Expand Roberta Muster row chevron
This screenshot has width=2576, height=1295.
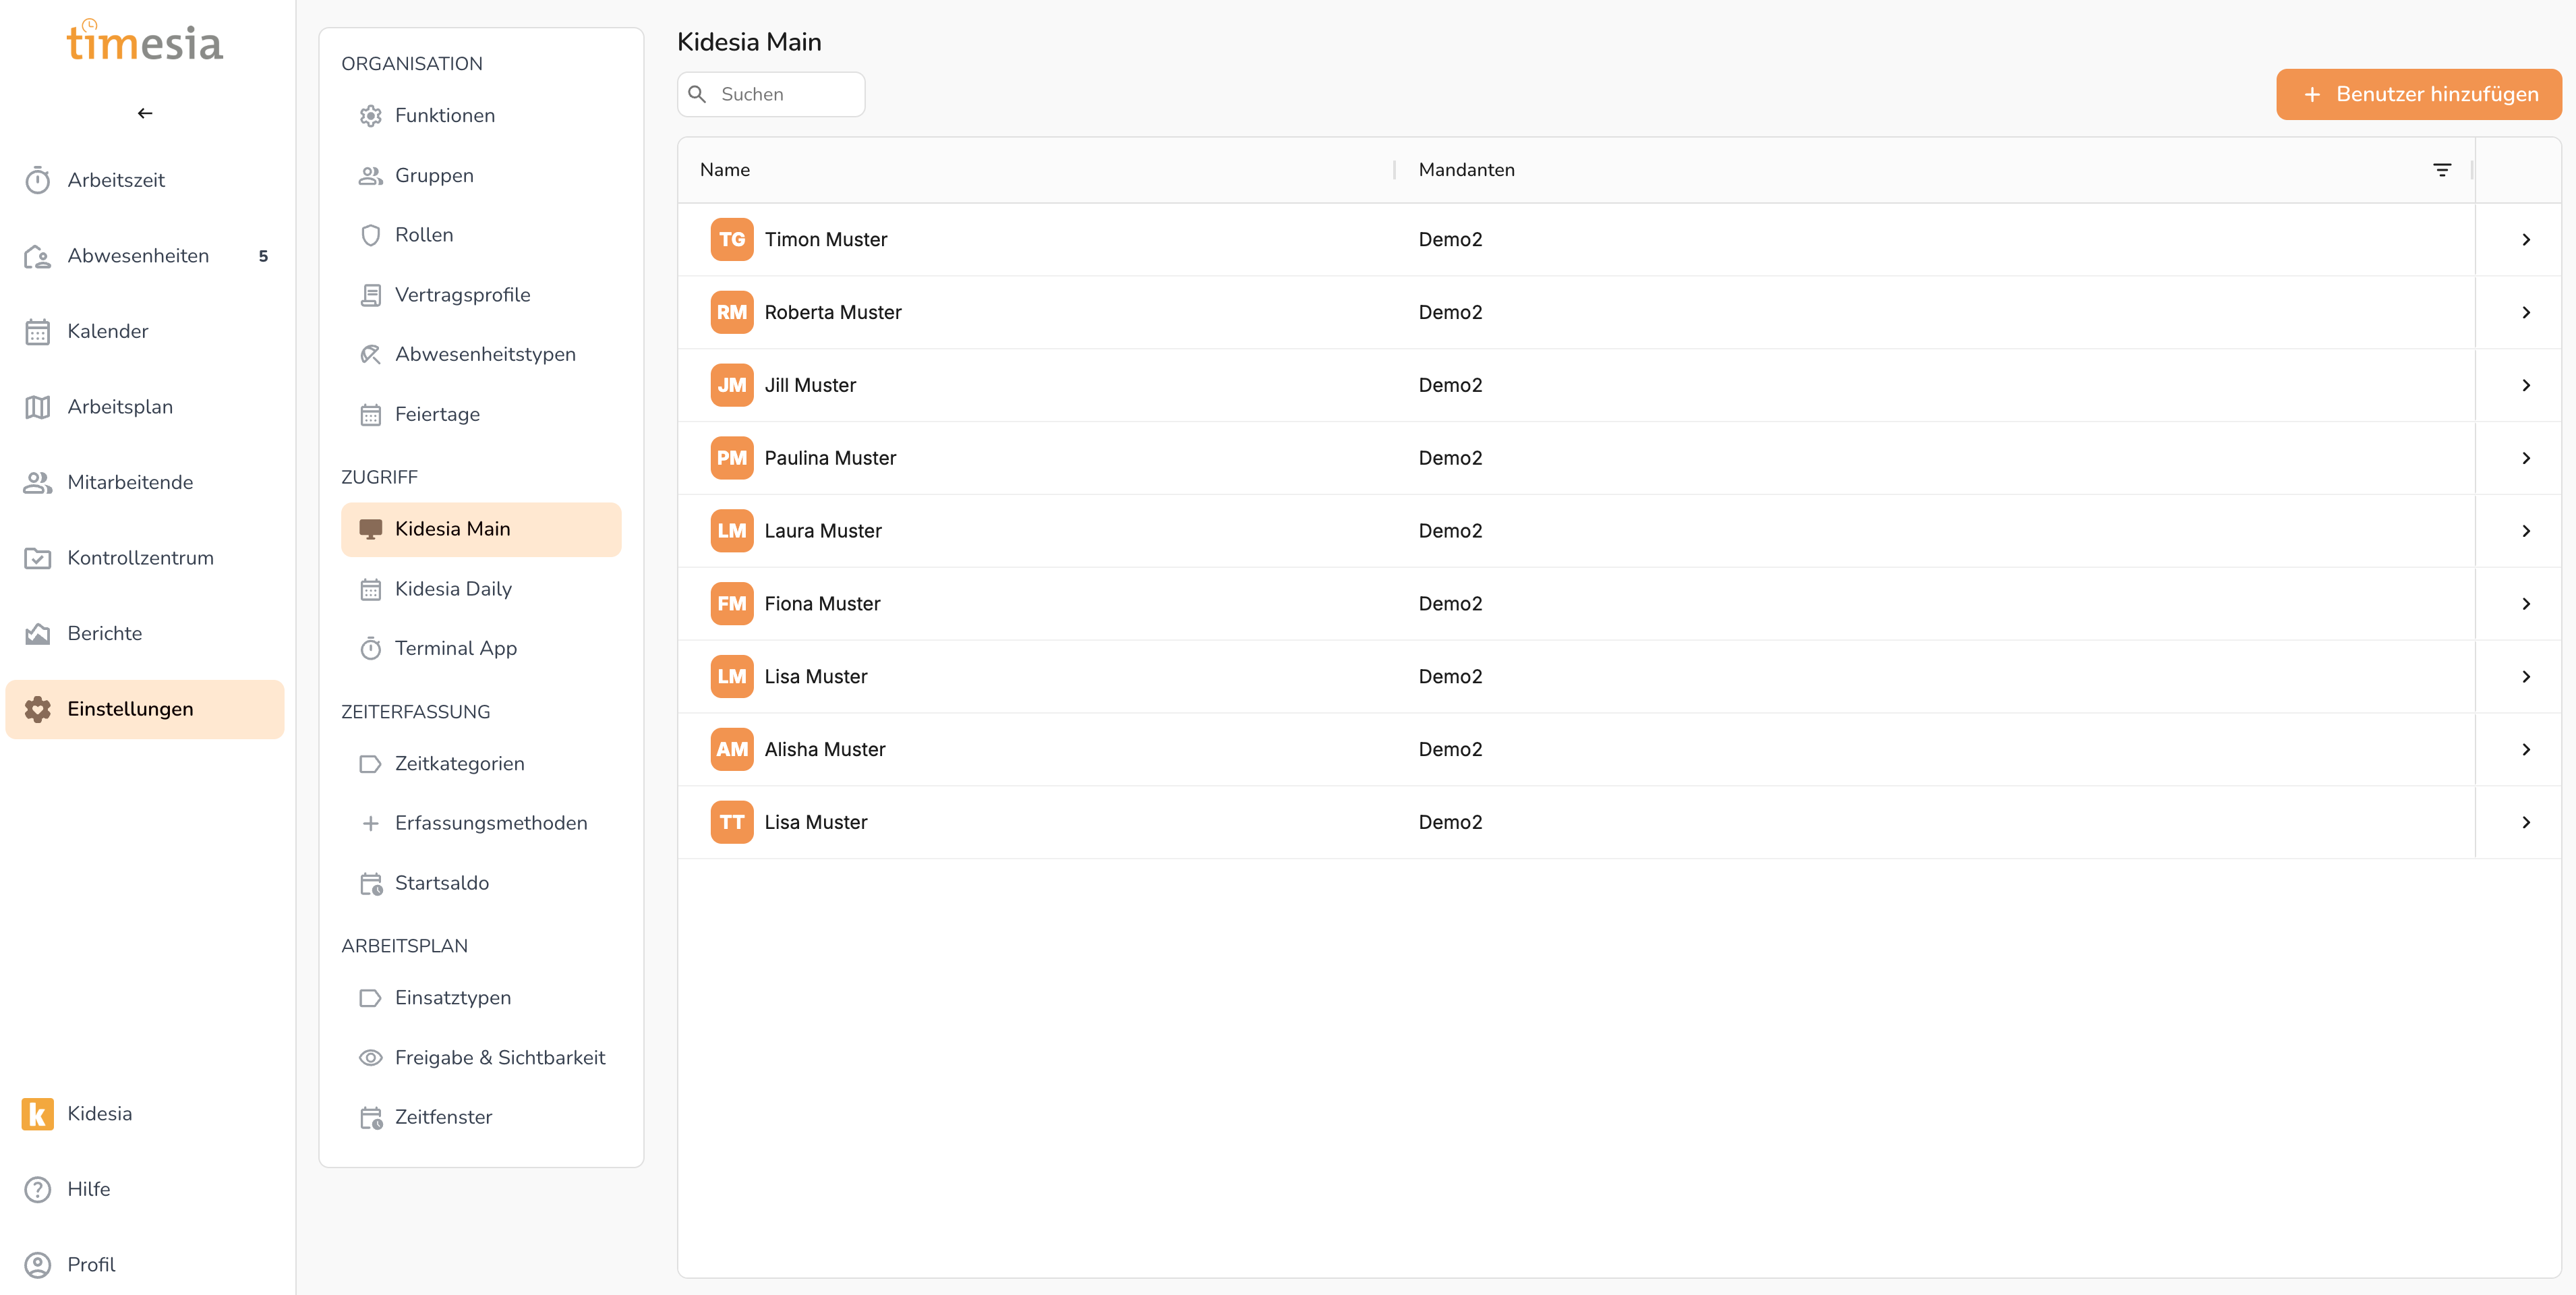coord(2526,313)
